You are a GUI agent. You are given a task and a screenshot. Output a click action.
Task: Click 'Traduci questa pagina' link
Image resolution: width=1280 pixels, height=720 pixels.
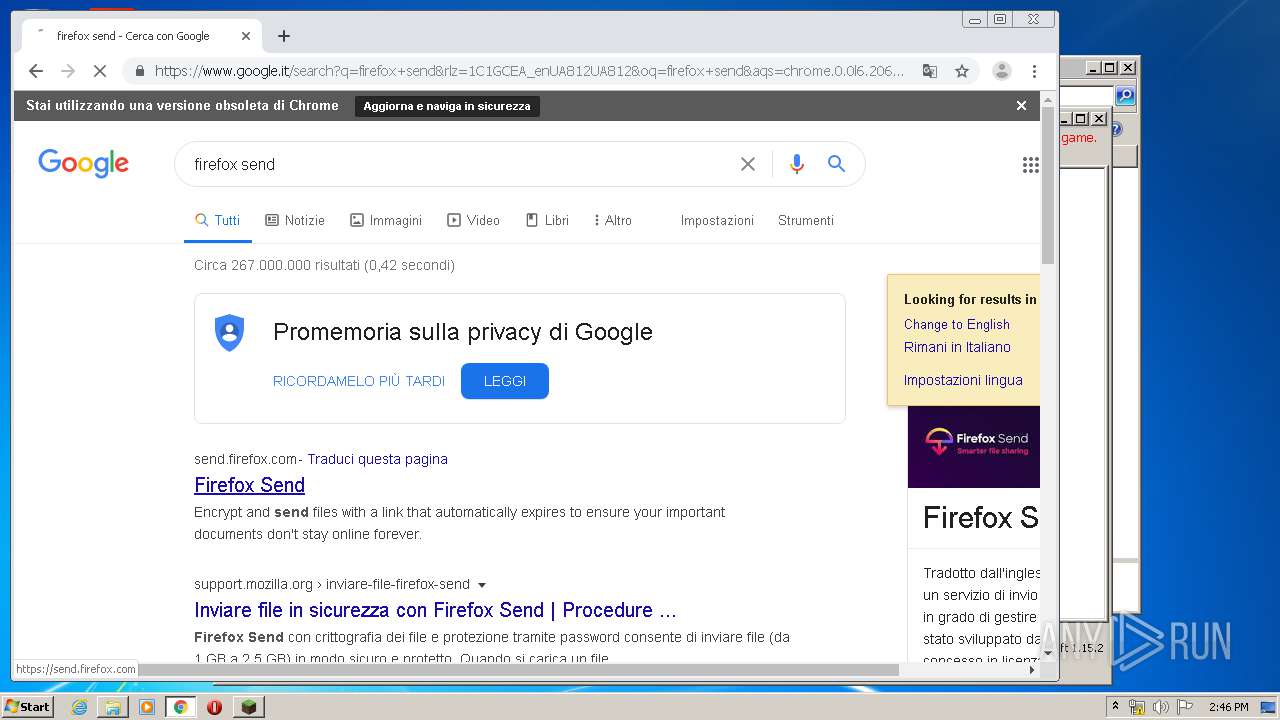378,459
